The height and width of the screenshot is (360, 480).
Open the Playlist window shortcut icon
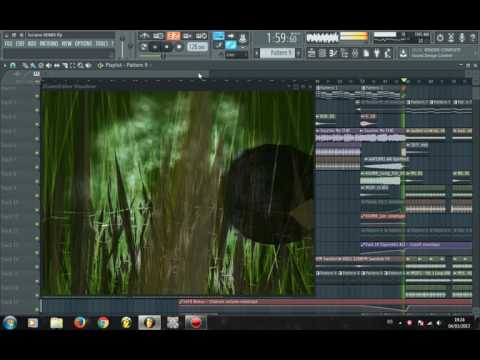click(311, 53)
